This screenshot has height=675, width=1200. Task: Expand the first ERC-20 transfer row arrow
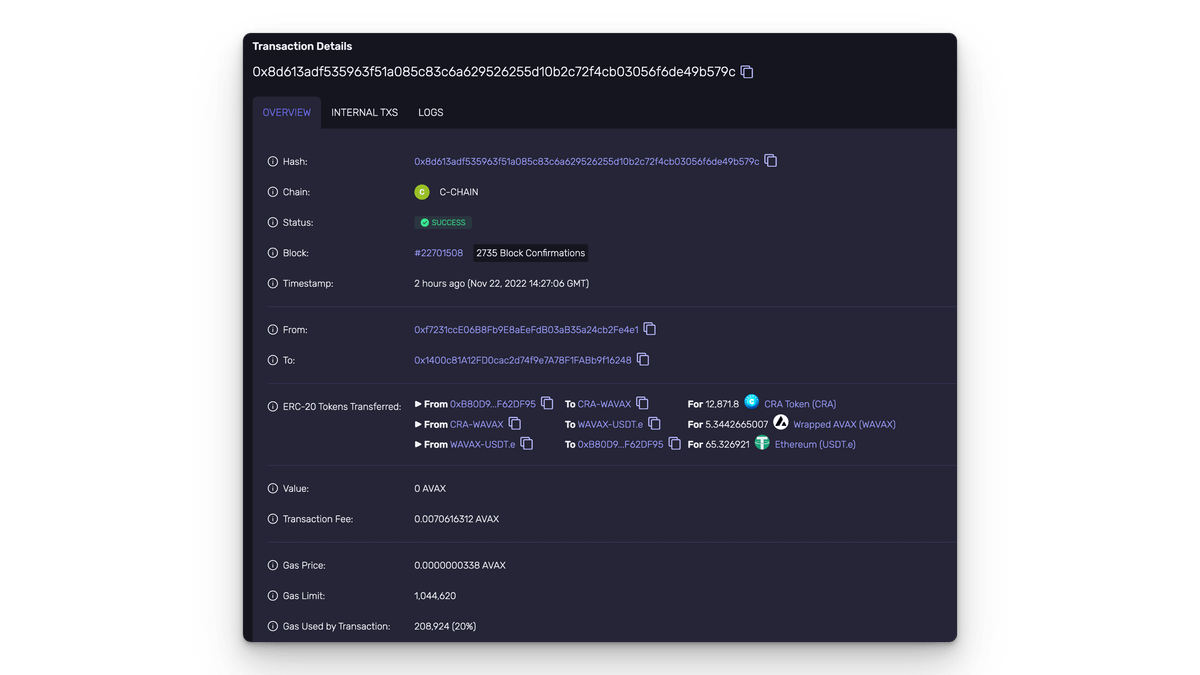[419, 404]
